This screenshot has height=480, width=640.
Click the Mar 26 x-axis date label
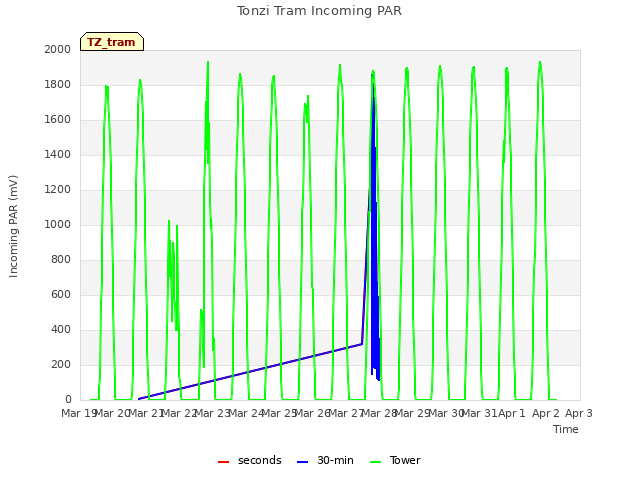coord(312,413)
